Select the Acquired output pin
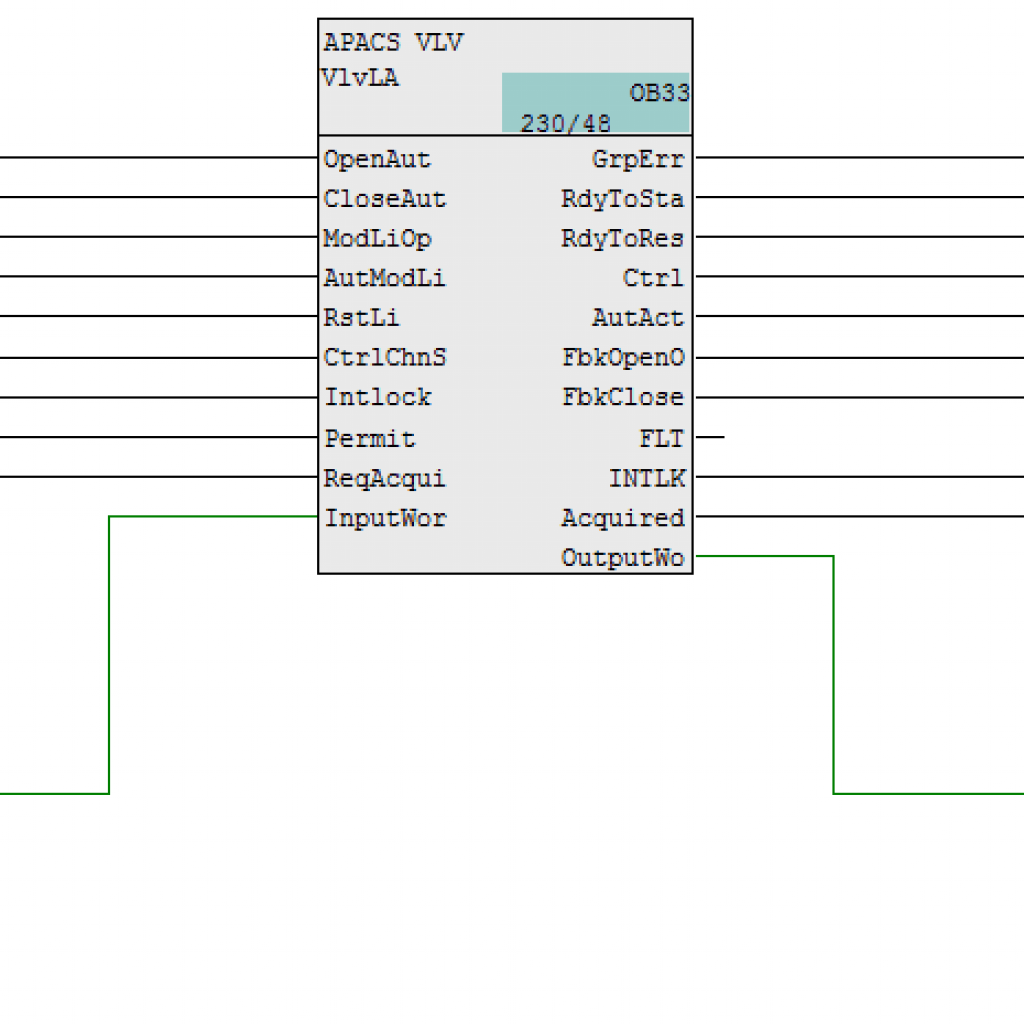The image size is (1024, 1024). (x=622, y=519)
